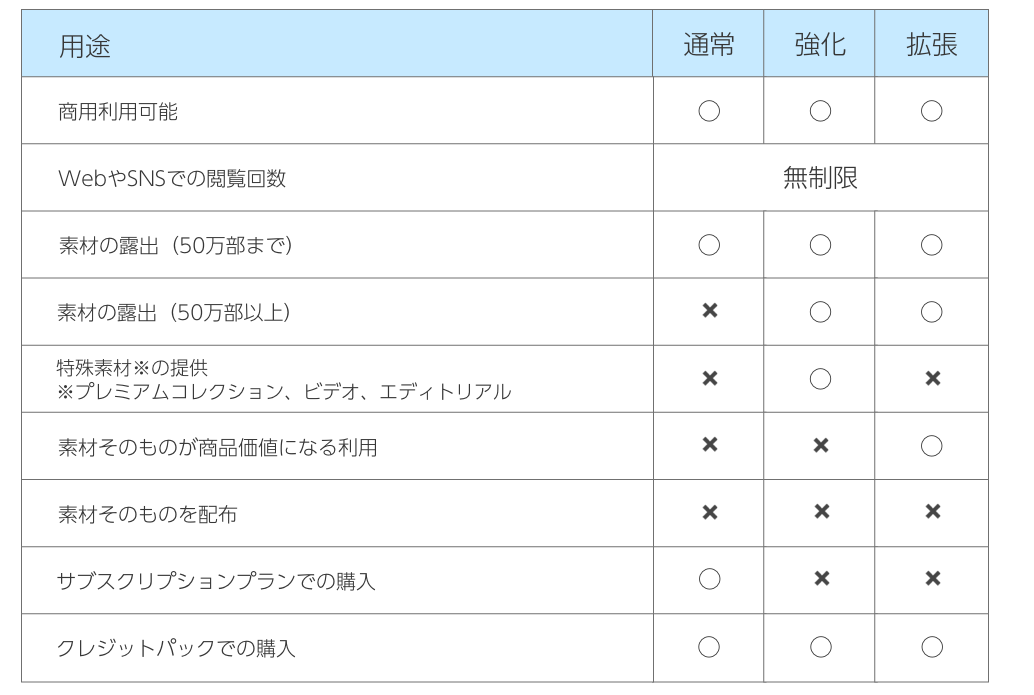Click the 強化 column header
Image resolution: width=1034 pixels, height=695 pixels.
pyautogui.click(x=820, y=45)
